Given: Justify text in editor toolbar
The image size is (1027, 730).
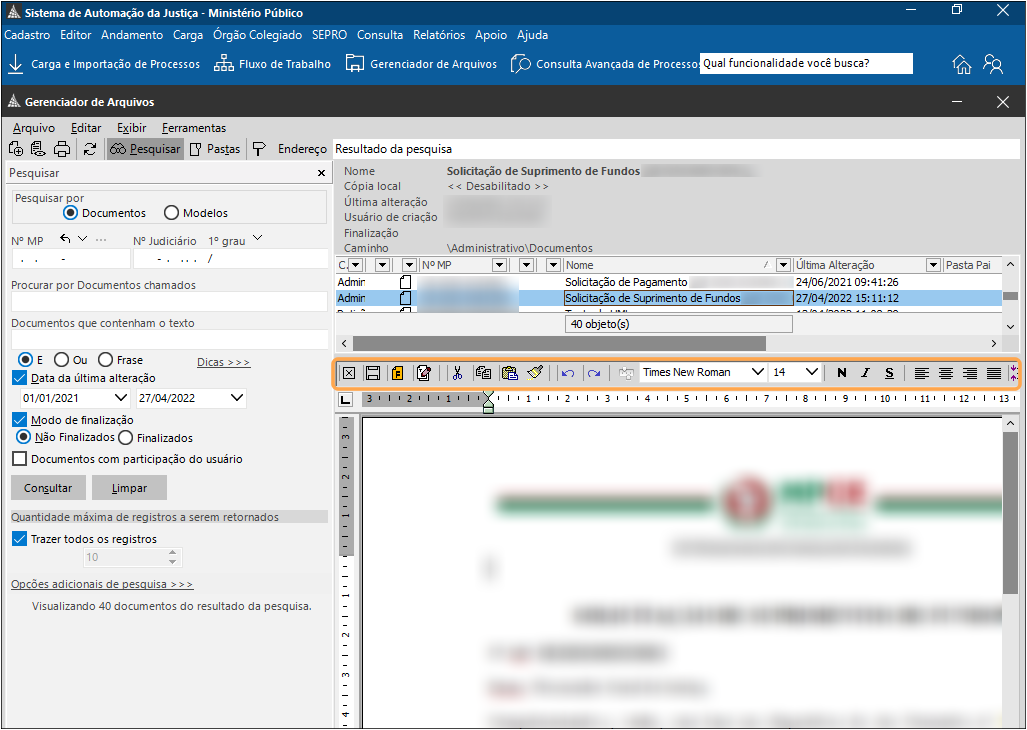Looking at the screenshot, I should pyautogui.click(x=994, y=373).
